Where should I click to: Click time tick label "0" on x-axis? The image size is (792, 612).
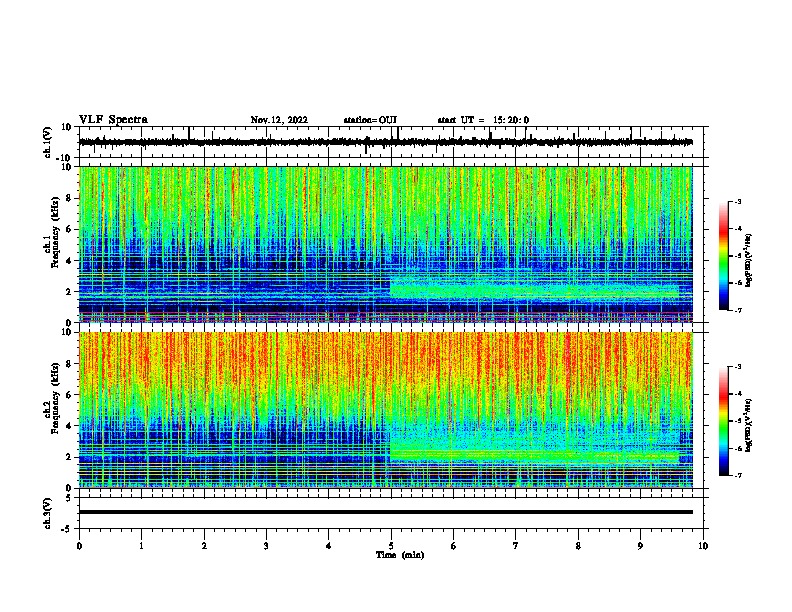(x=79, y=546)
